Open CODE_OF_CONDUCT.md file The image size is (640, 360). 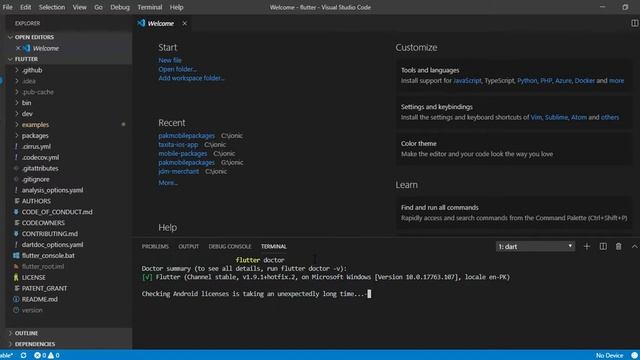tap(57, 212)
